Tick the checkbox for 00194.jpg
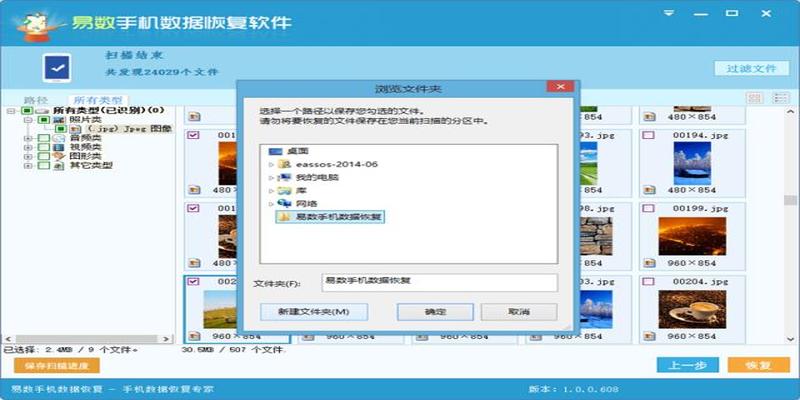Screen dimensions: 800x400 click(648, 136)
